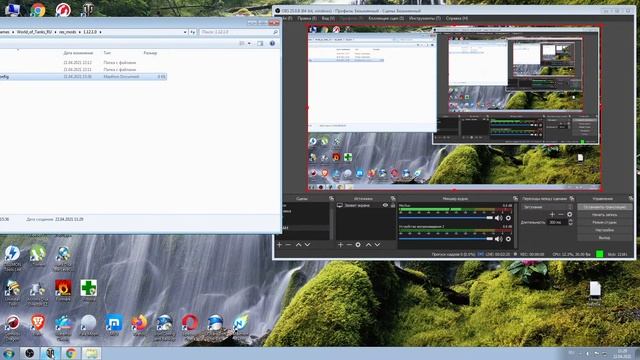Move the scene up in OBS

click(298, 244)
